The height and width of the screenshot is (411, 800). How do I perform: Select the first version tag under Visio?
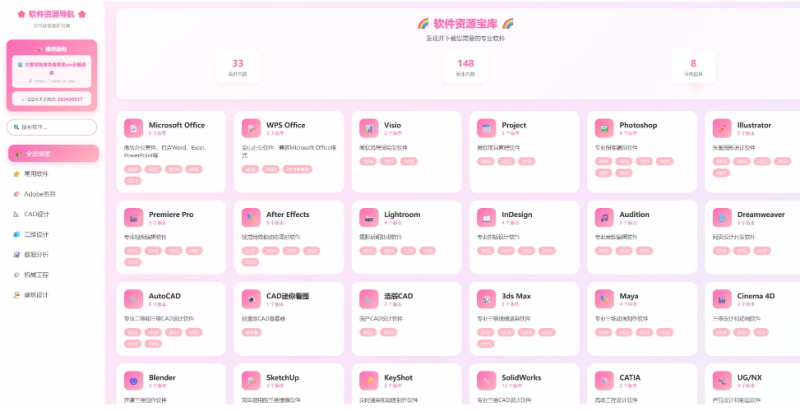coord(368,161)
